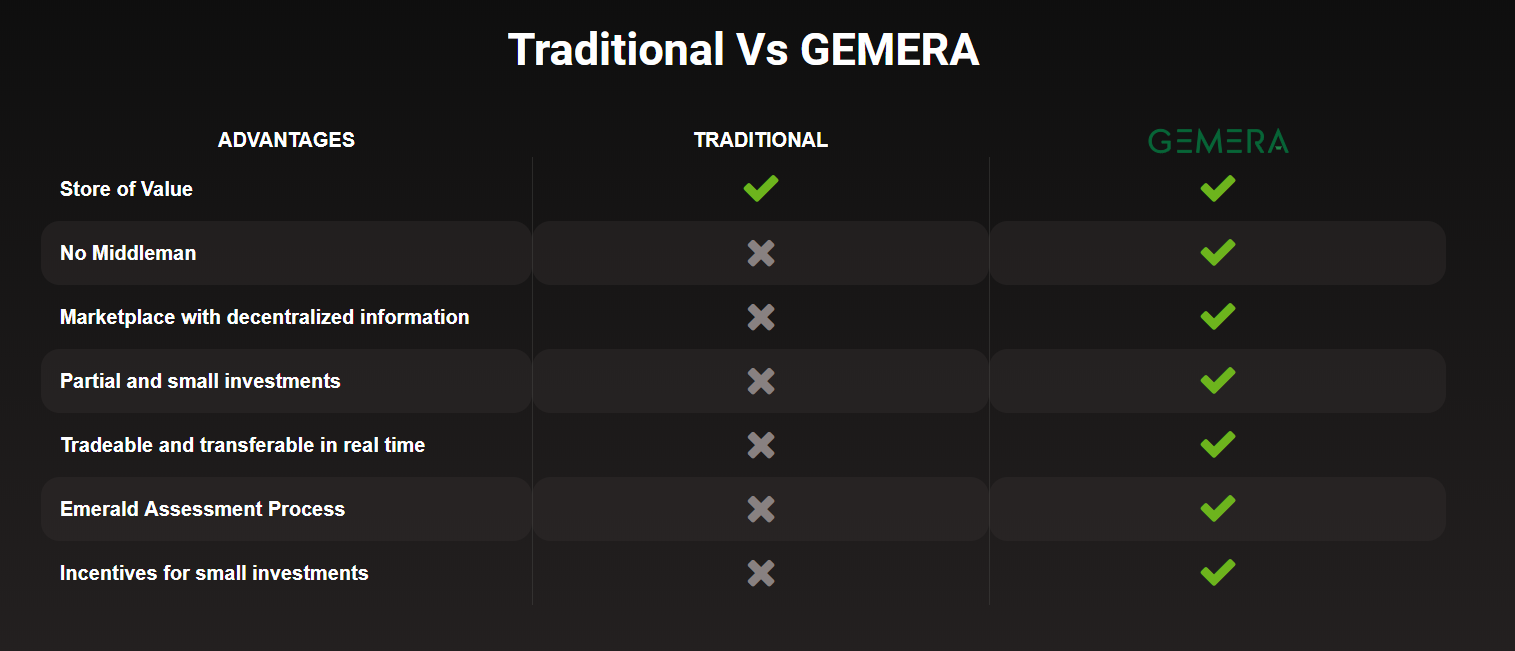Image resolution: width=1515 pixels, height=651 pixels.
Task: Select the ADVANTAGES column header
Action: [286, 140]
